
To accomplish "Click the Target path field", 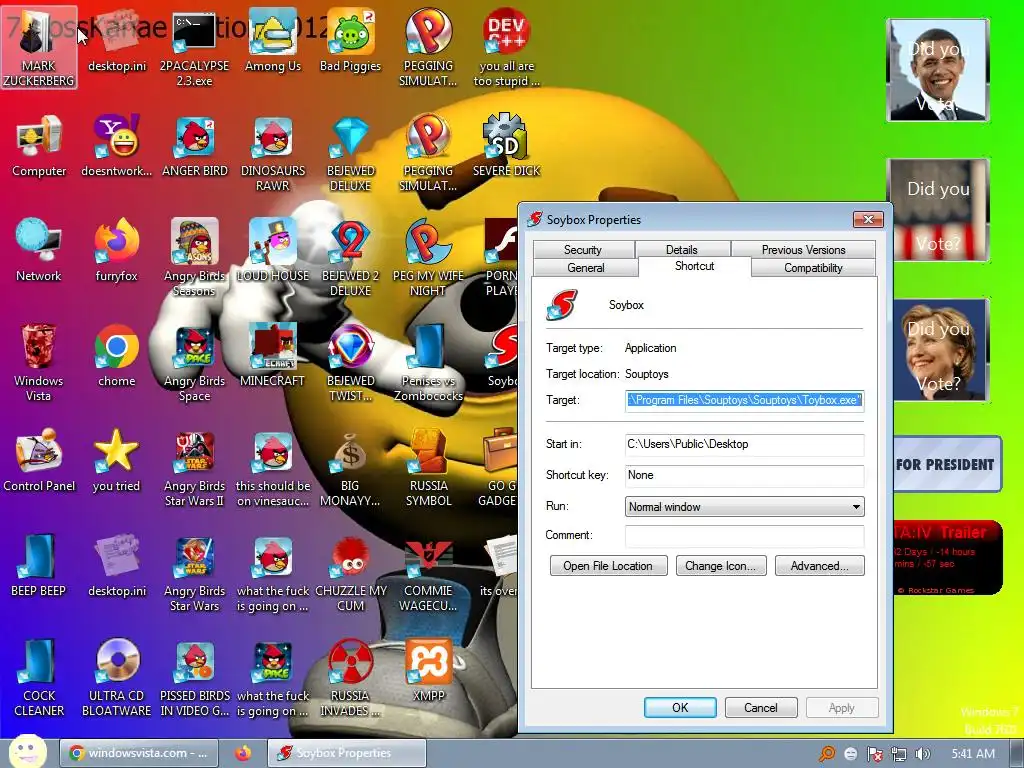I will 744,400.
